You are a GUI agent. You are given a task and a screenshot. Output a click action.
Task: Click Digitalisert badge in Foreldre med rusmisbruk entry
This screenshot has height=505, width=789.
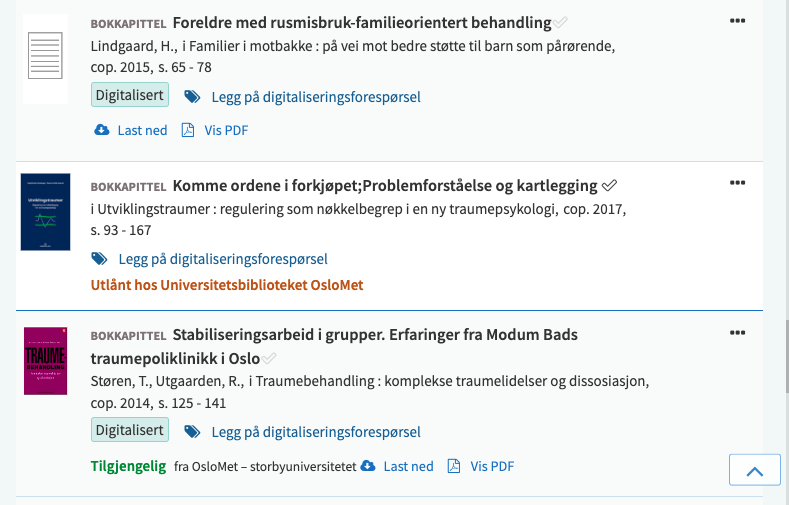130,96
